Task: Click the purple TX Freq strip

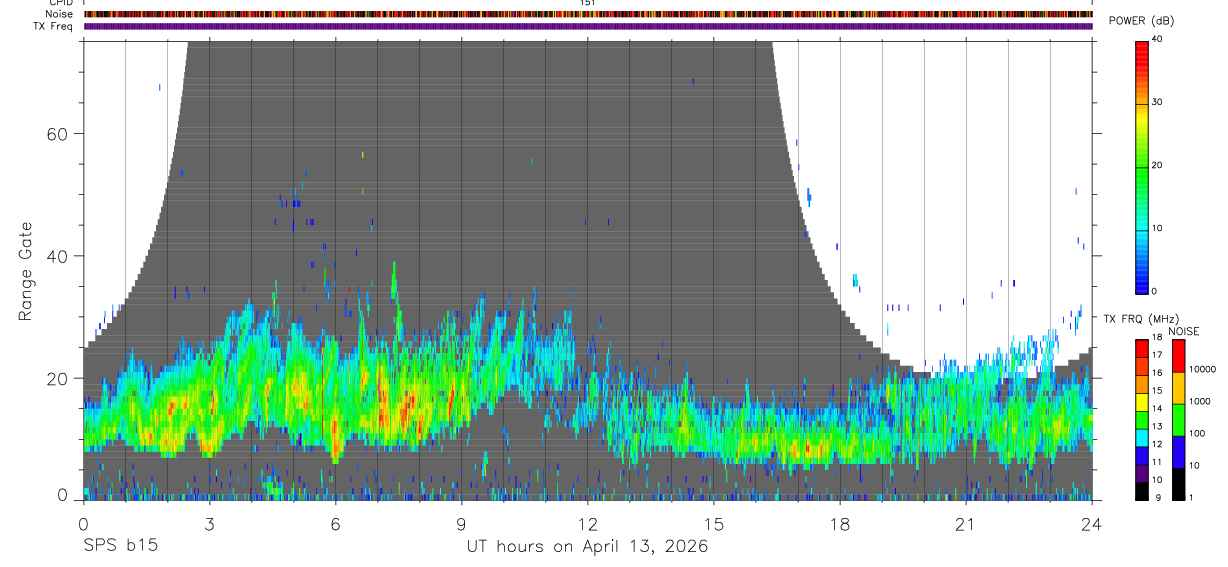Action: pyautogui.click(x=588, y=26)
